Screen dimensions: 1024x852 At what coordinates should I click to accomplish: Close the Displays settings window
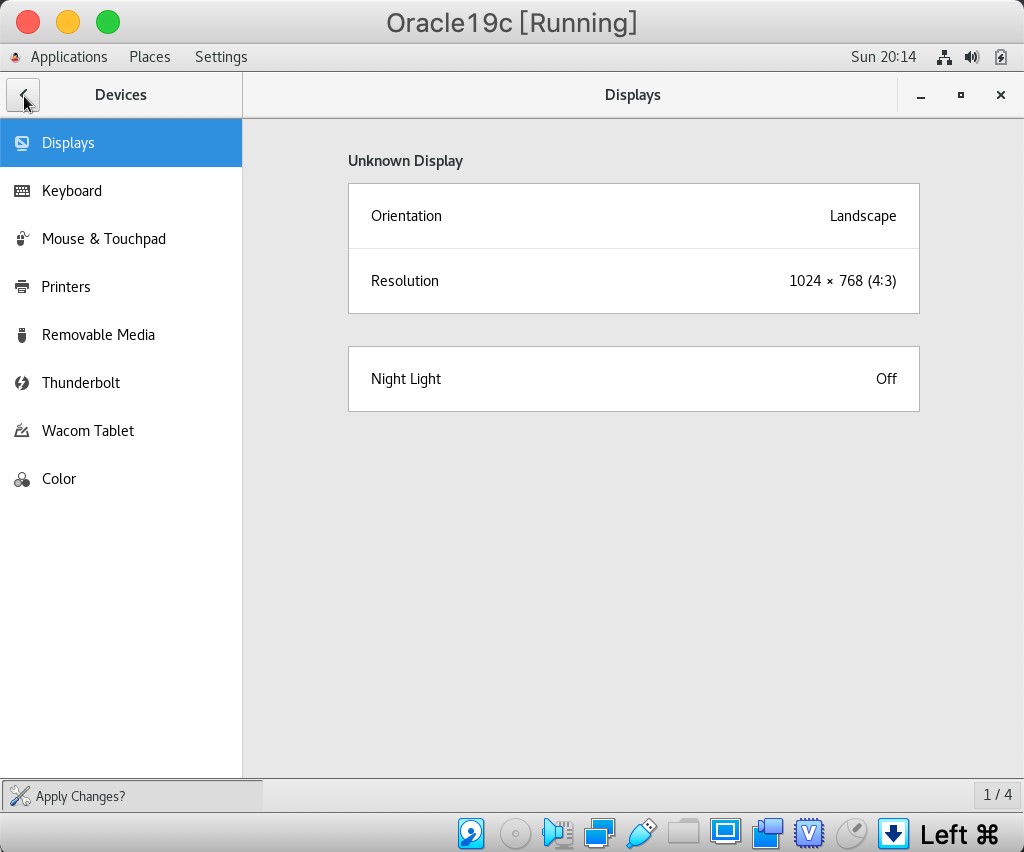(1000, 95)
